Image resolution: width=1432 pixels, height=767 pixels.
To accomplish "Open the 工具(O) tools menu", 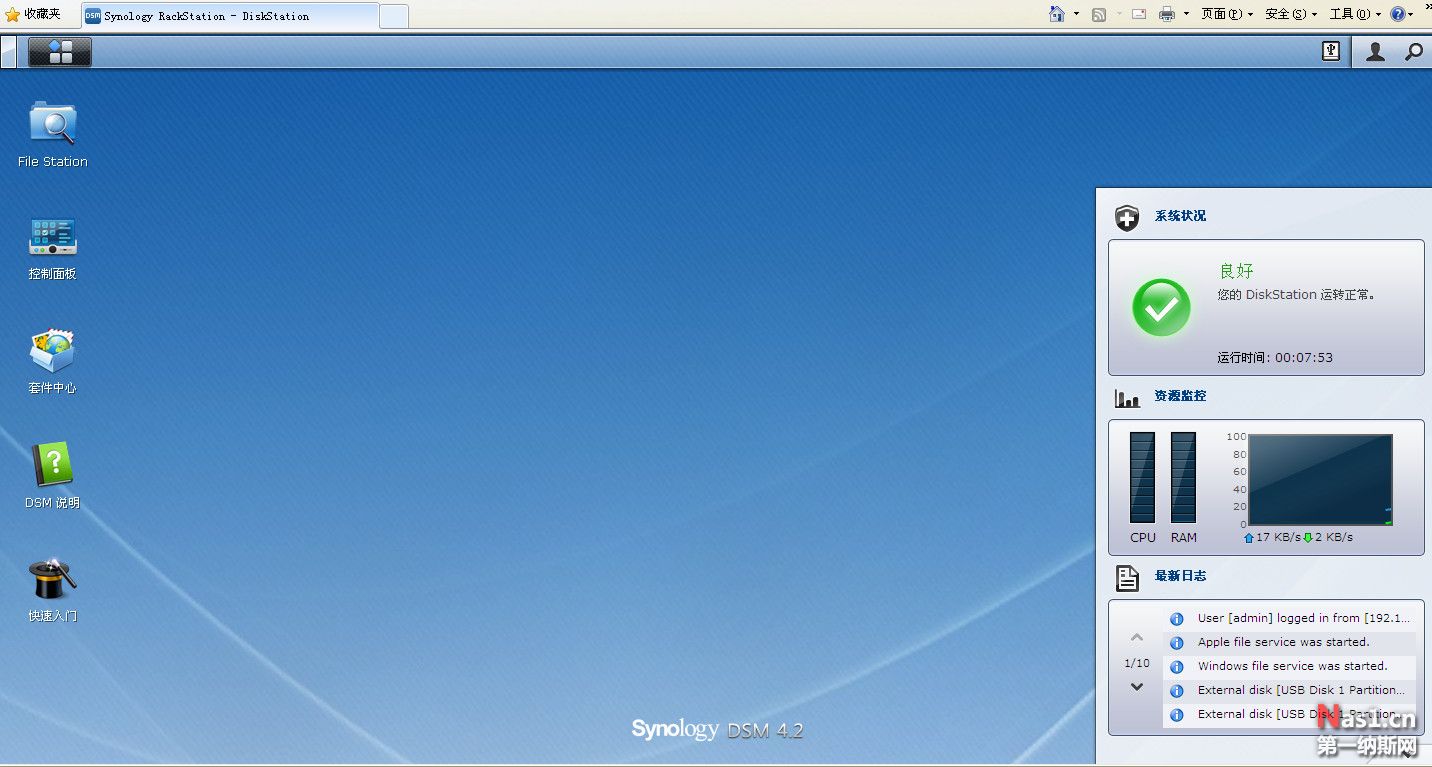I will click(1355, 14).
